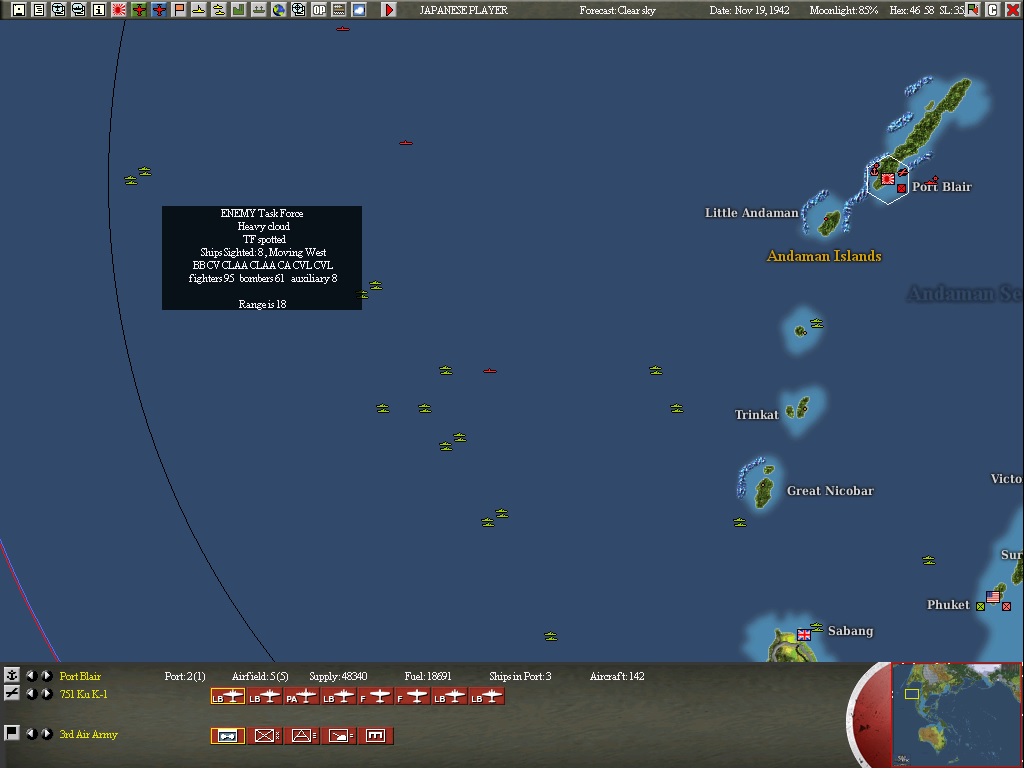Viewport: 1027px width, 770px height.
Task: Click the Japanese rising sun flag icon
Action: 119,10
